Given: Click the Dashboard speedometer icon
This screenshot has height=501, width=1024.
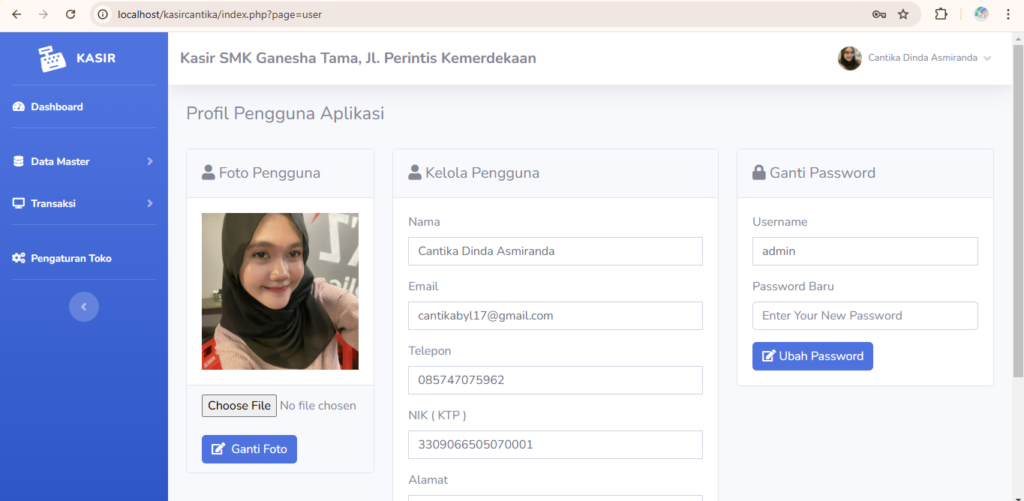Looking at the screenshot, I should 18,106.
